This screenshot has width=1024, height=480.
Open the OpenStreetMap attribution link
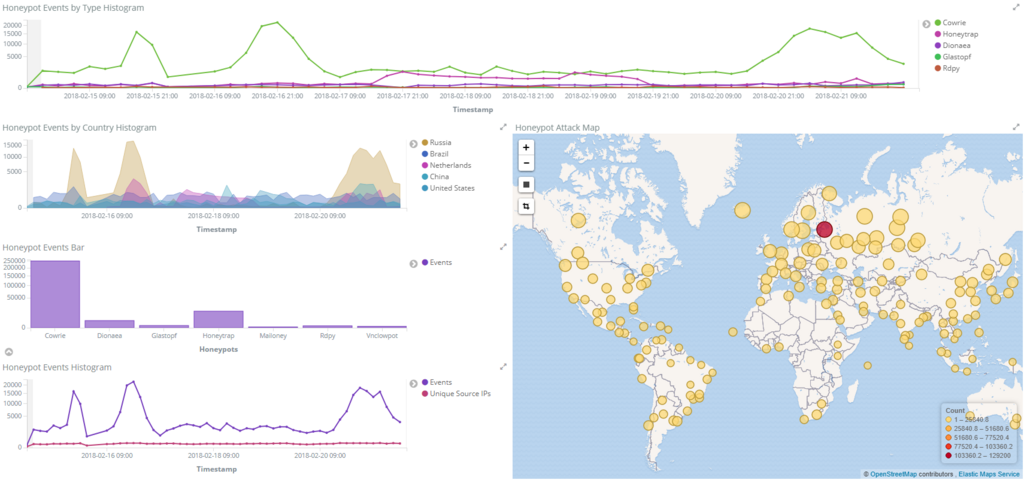(x=893, y=474)
